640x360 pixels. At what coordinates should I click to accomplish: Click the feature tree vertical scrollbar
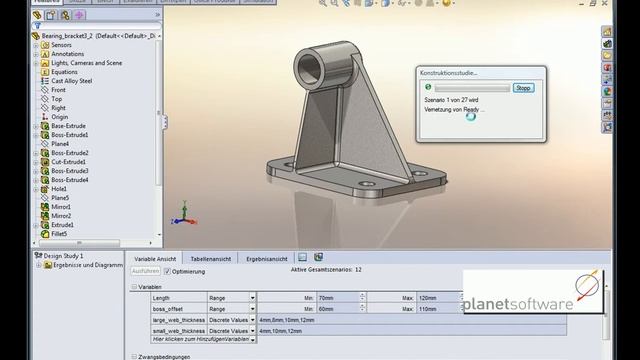(159, 113)
